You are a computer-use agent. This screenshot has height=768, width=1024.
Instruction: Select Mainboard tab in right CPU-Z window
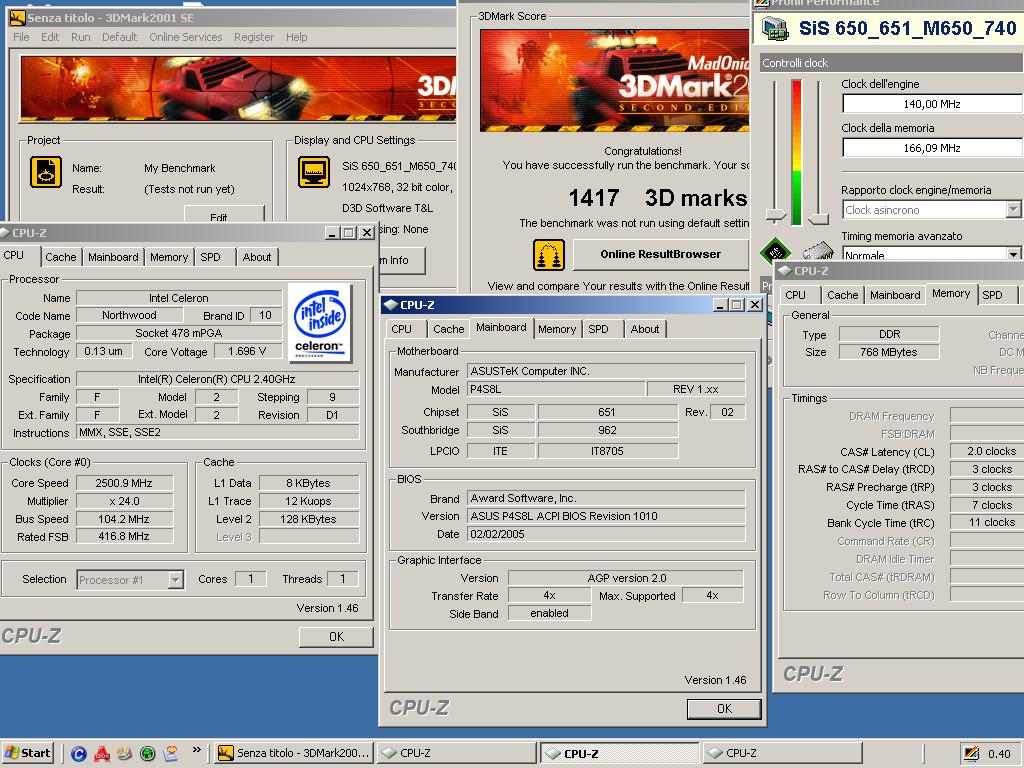[895, 295]
